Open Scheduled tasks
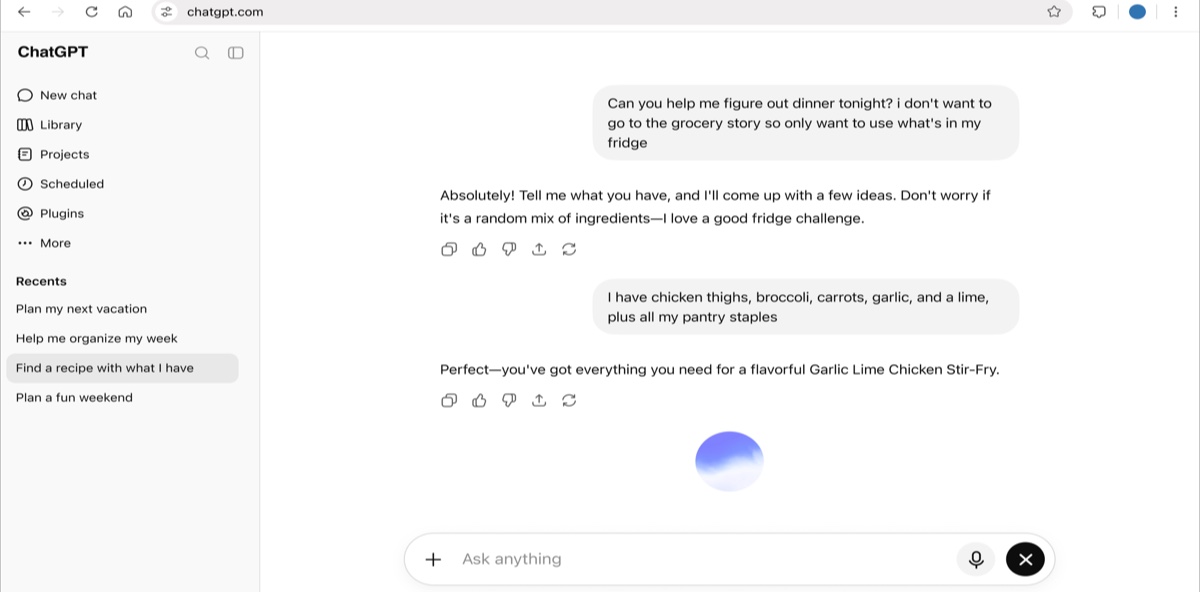The height and width of the screenshot is (592, 1200). point(60,184)
